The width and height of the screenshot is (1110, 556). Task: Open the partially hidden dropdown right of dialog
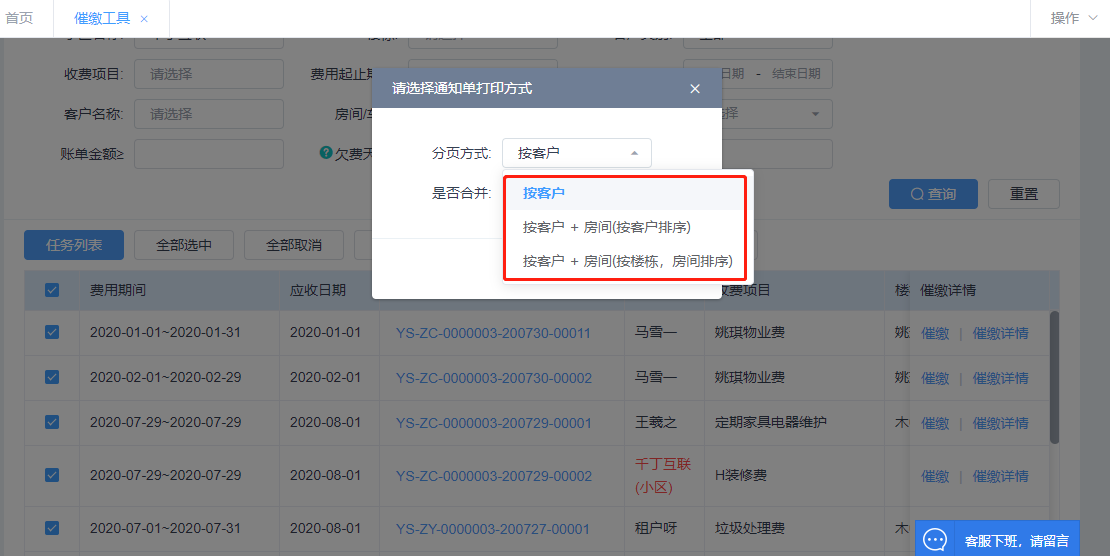click(x=777, y=114)
